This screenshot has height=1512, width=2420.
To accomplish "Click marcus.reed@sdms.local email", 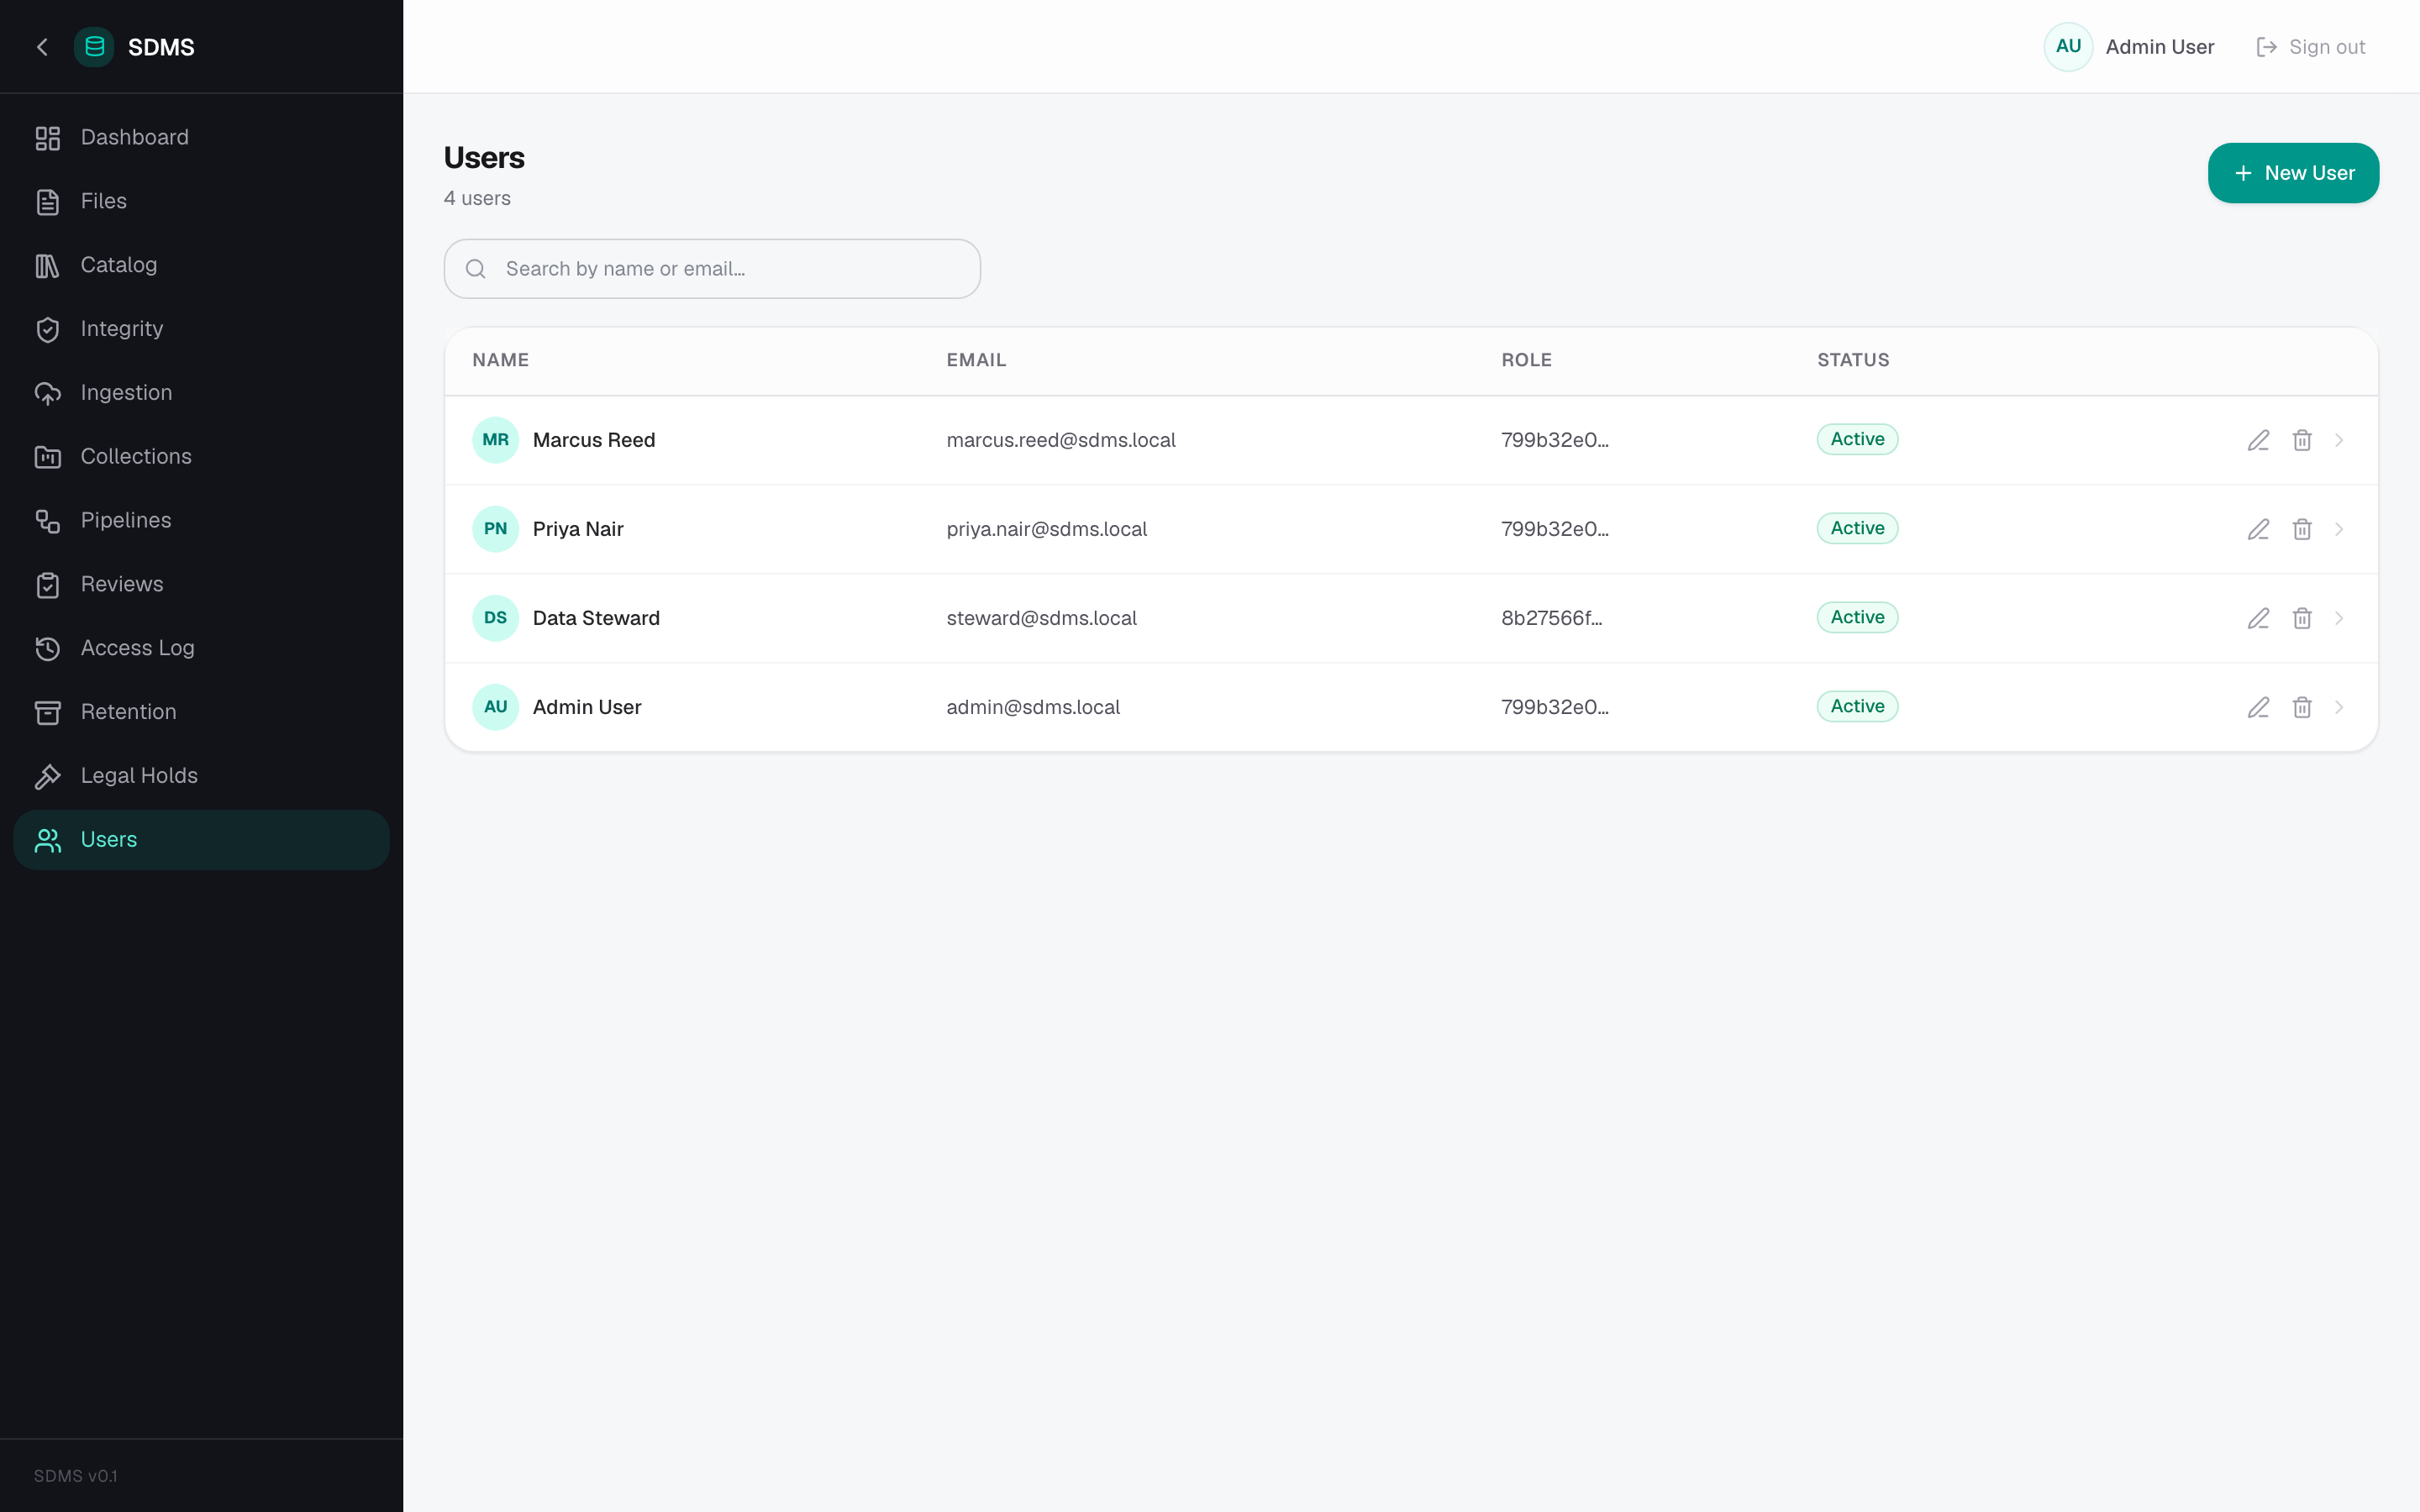I will (x=1061, y=440).
